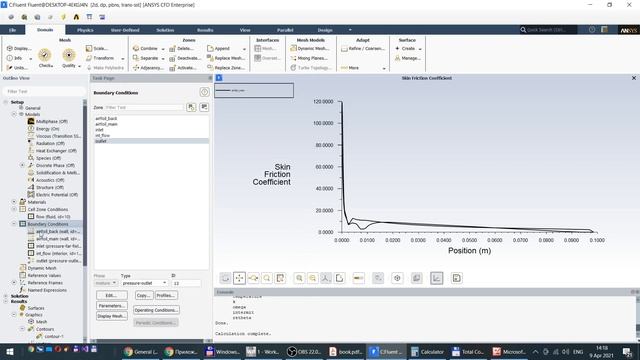Click the Edit... button
This screenshot has height=360, width=640.
[111, 295]
